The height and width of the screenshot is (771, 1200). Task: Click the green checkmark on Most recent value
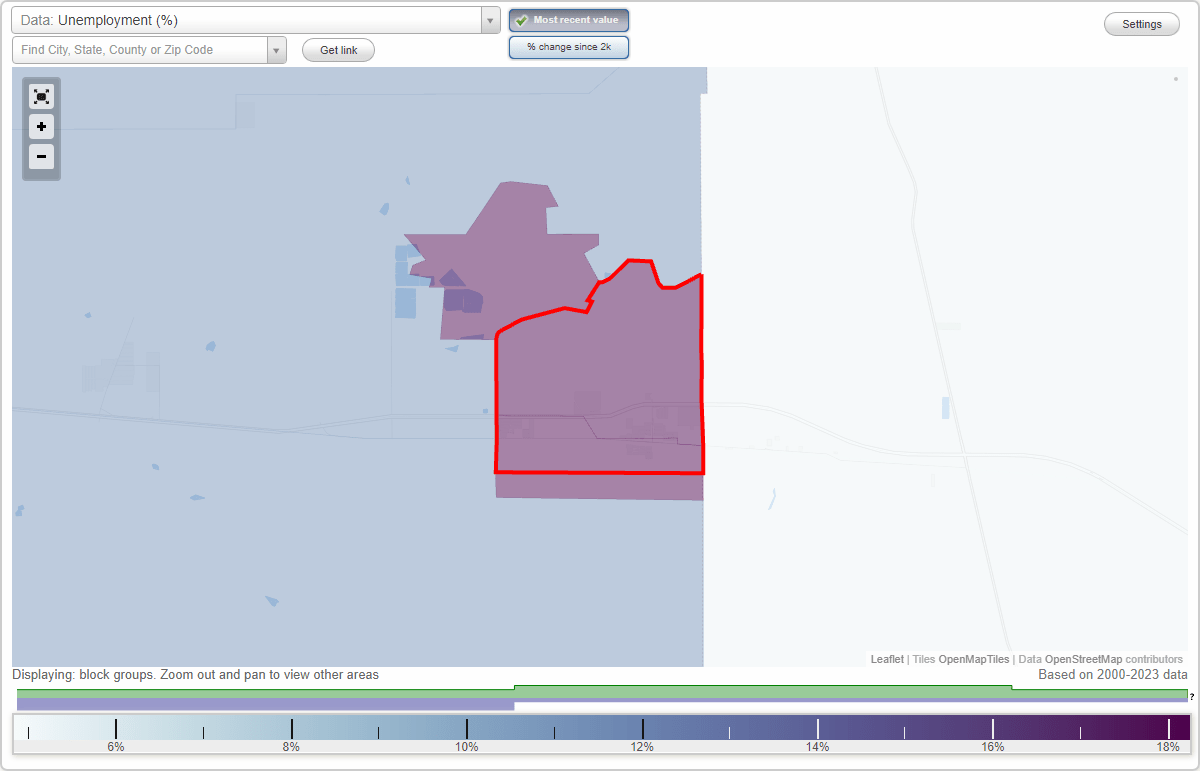[521, 19]
